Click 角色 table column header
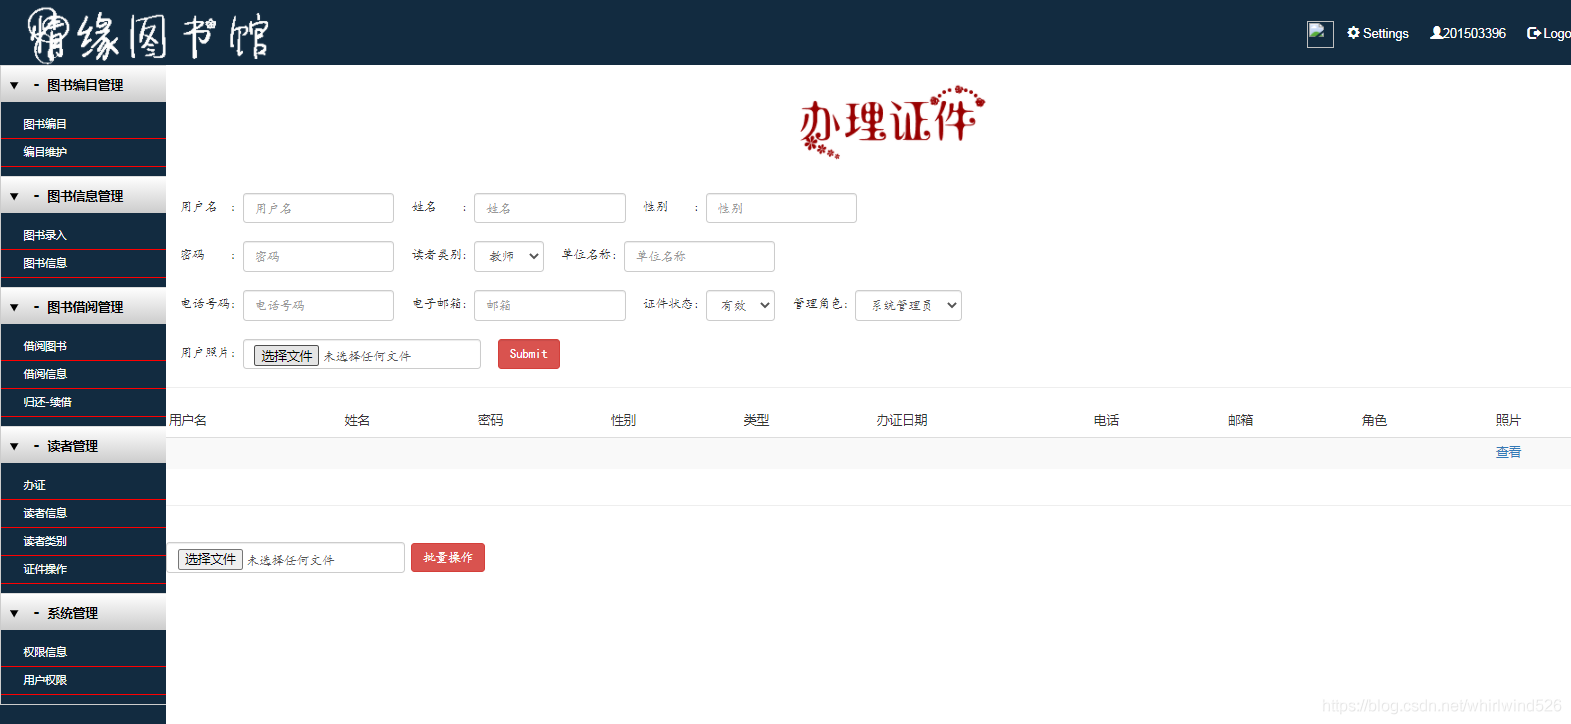This screenshot has width=1571, height=724. click(x=1374, y=420)
